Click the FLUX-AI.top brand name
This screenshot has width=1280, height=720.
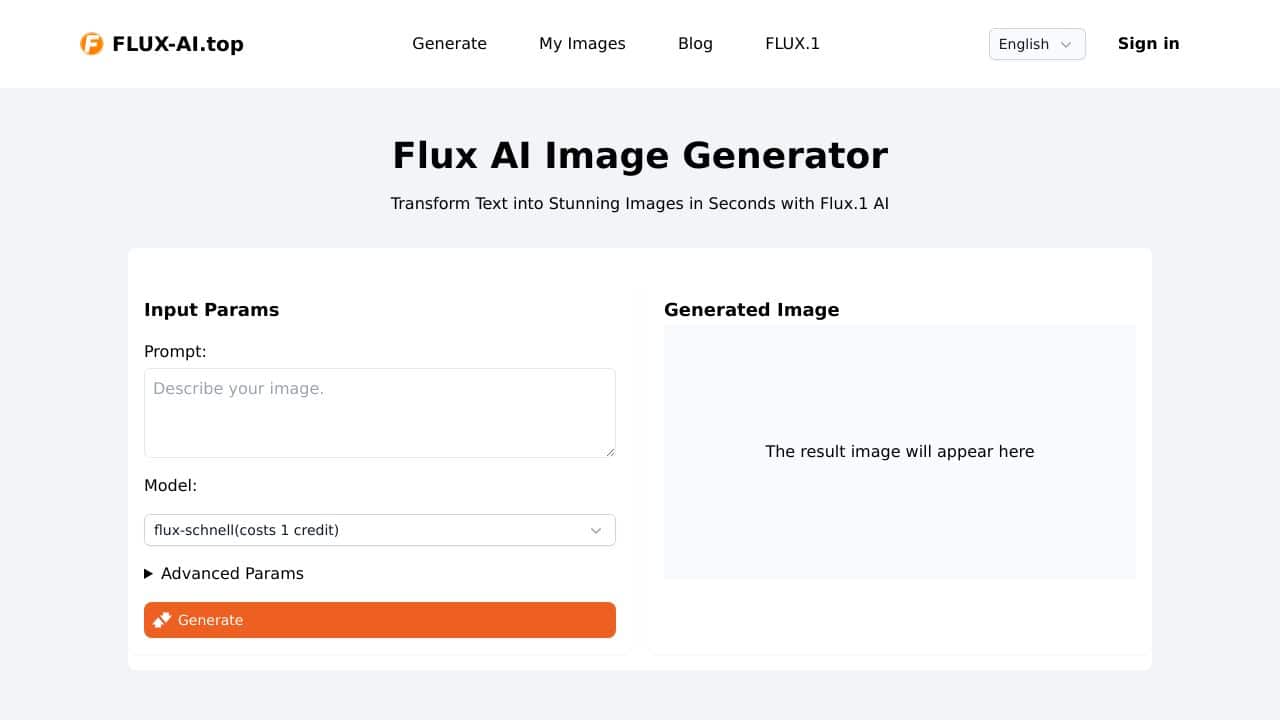pos(178,44)
